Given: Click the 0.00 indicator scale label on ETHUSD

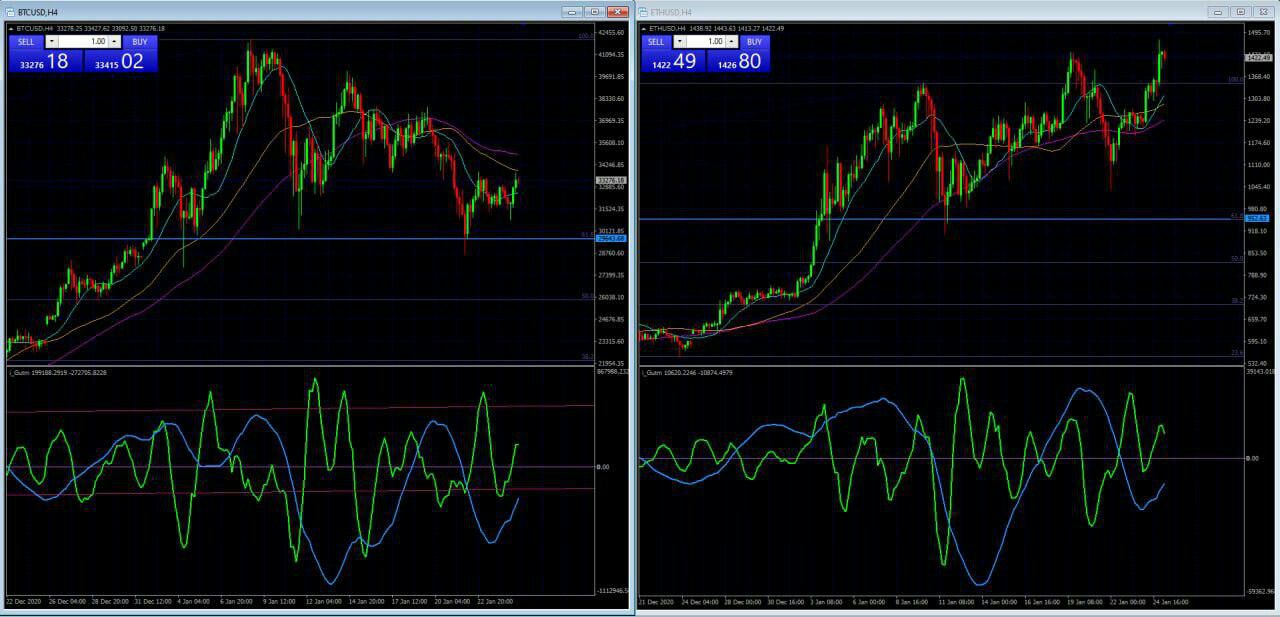Looking at the screenshot, I should tap(1253, 458).
